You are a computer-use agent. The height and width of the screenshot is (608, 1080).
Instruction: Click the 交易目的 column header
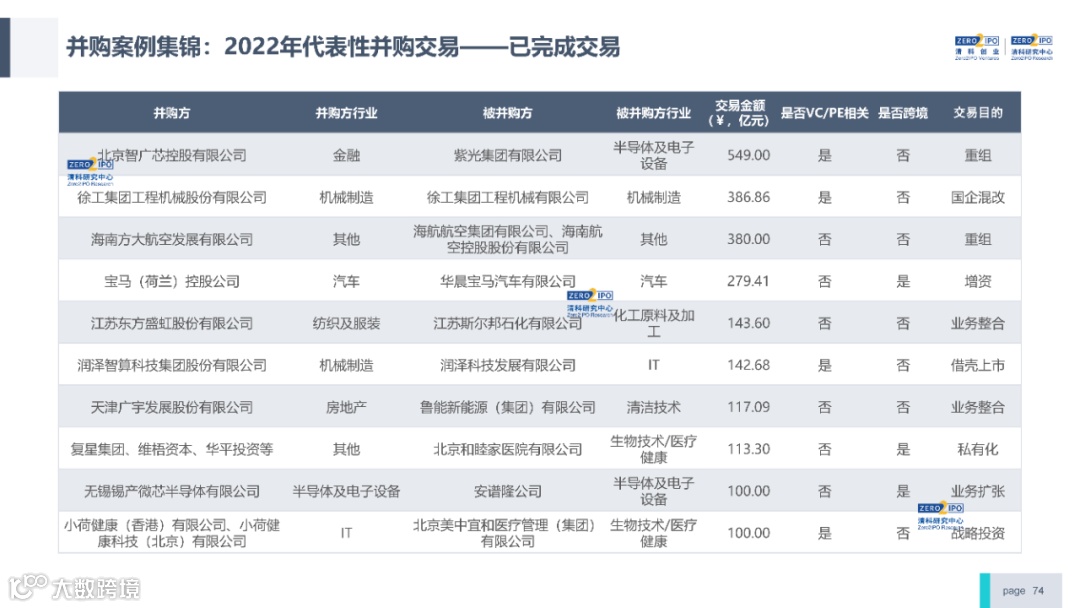977,113
